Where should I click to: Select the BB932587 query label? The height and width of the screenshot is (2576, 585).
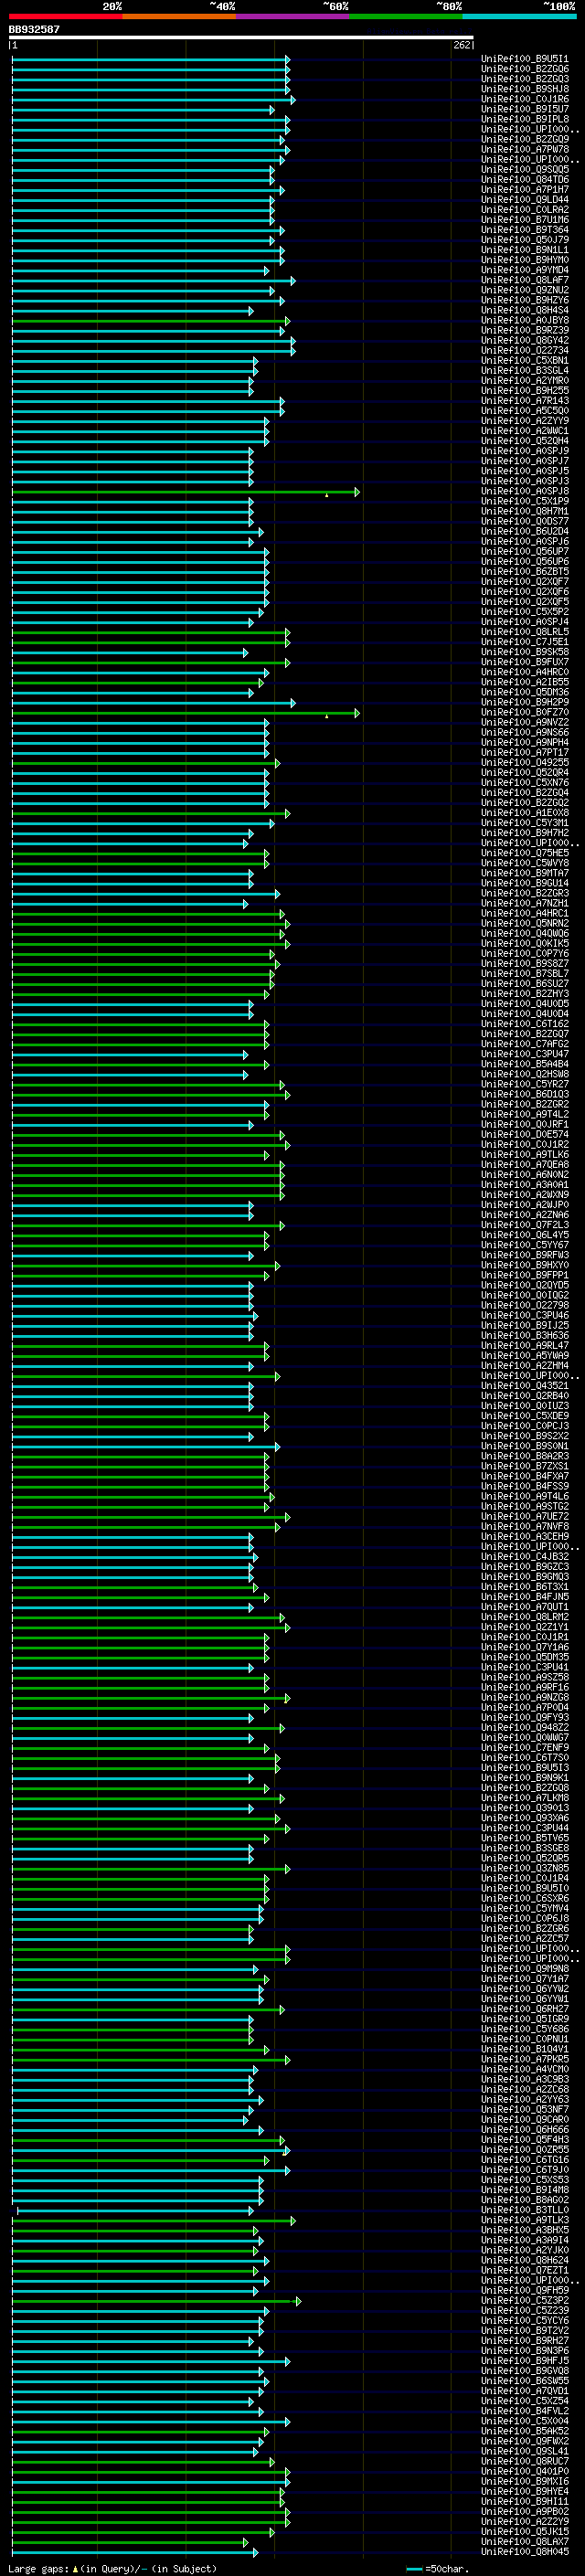click(x=34, y=30)
